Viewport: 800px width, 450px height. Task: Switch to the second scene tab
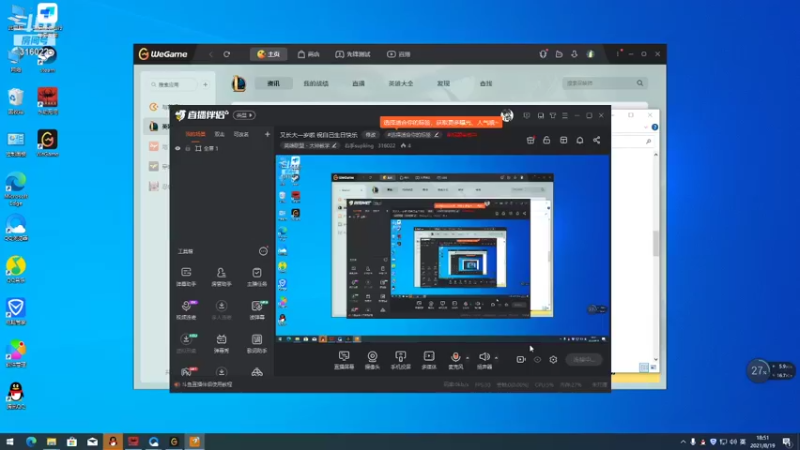point(219,134)
